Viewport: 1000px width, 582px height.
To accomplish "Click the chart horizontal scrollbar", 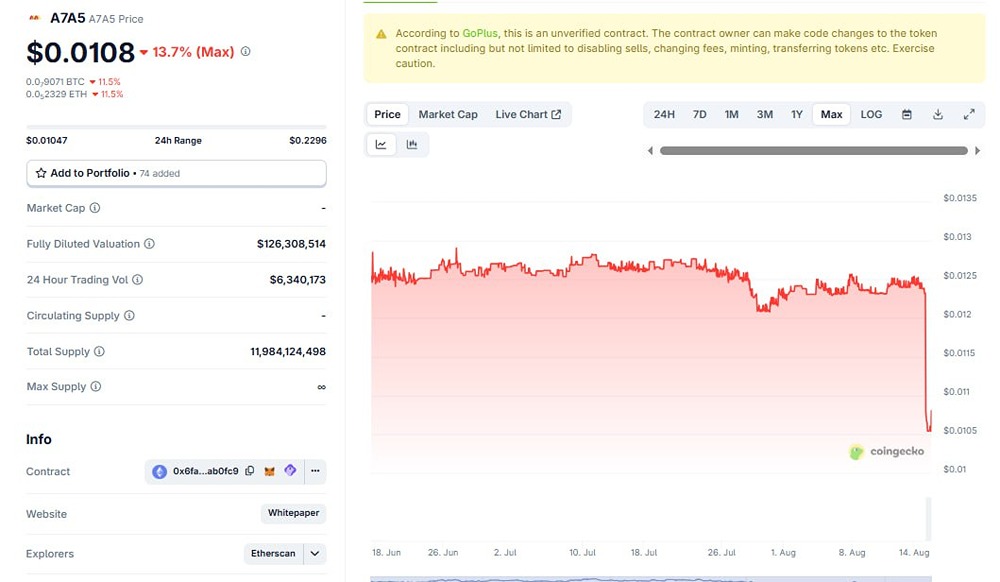I will coord(813,151).
